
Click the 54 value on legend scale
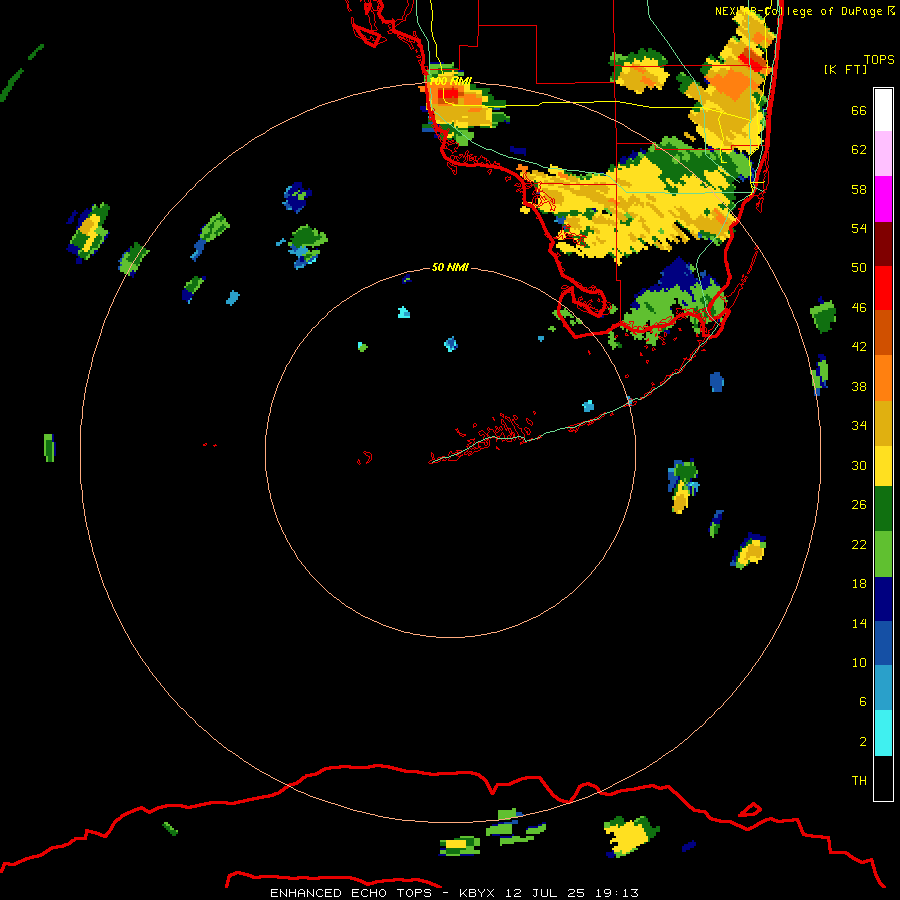tap(859, 228)
